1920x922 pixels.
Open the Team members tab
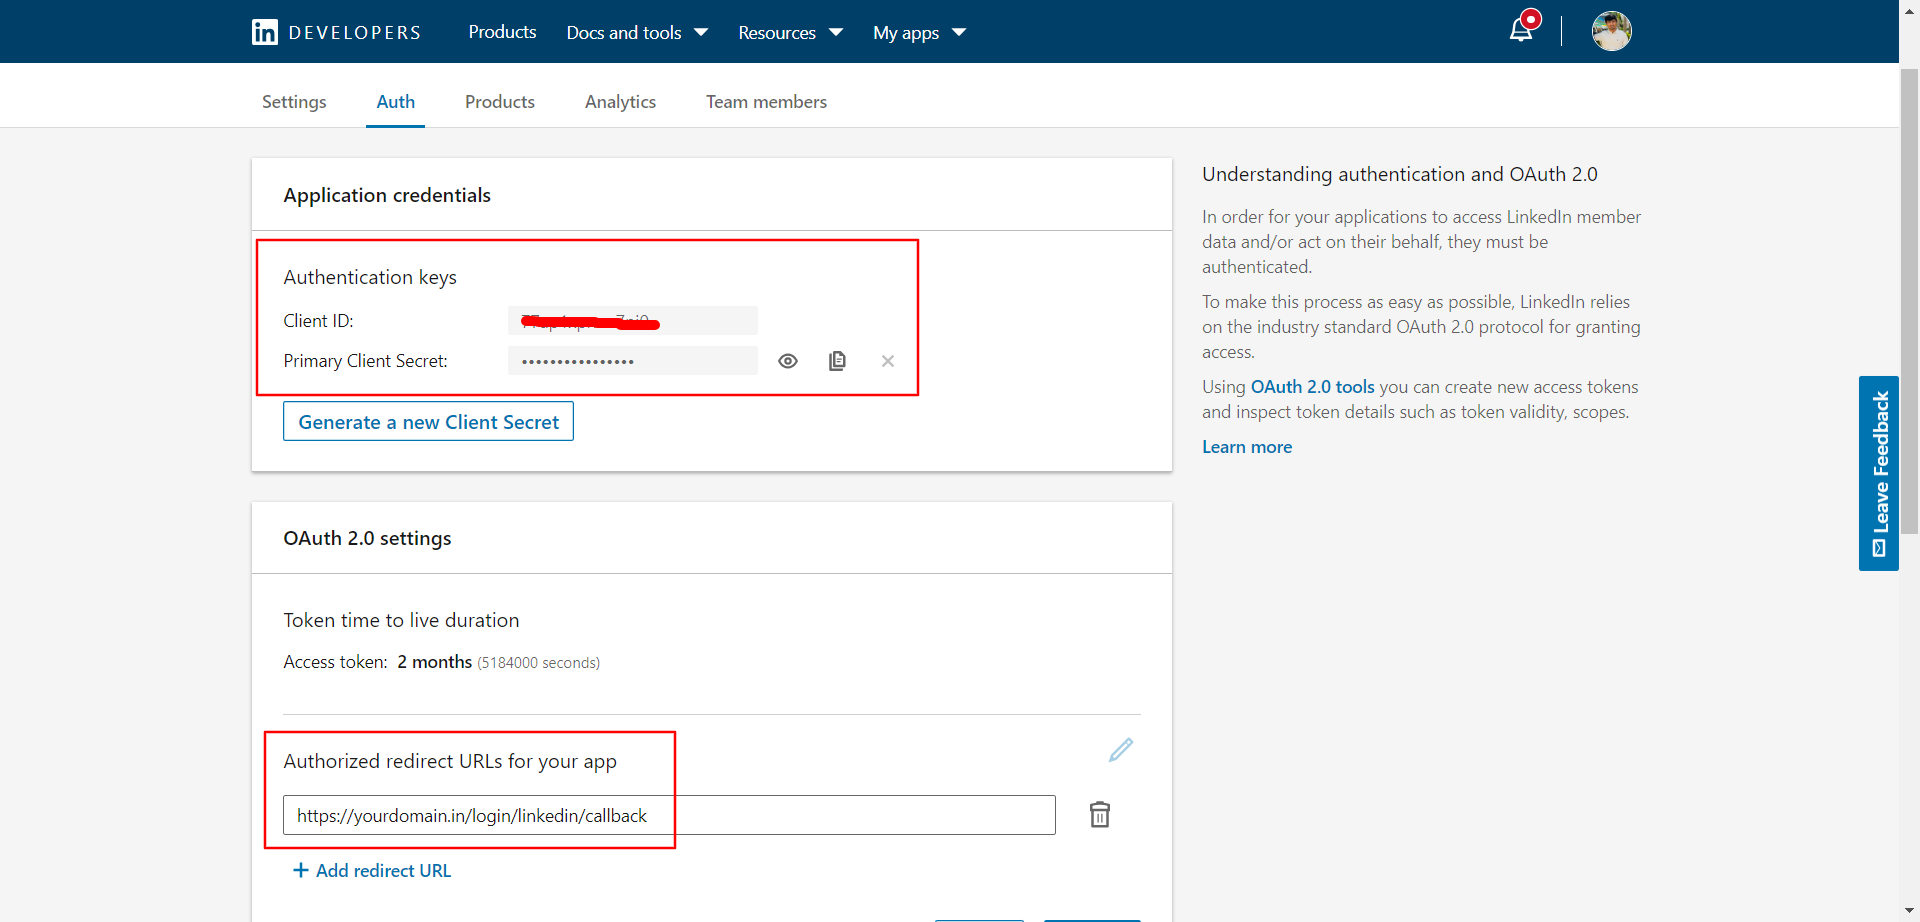pos(766,101)
